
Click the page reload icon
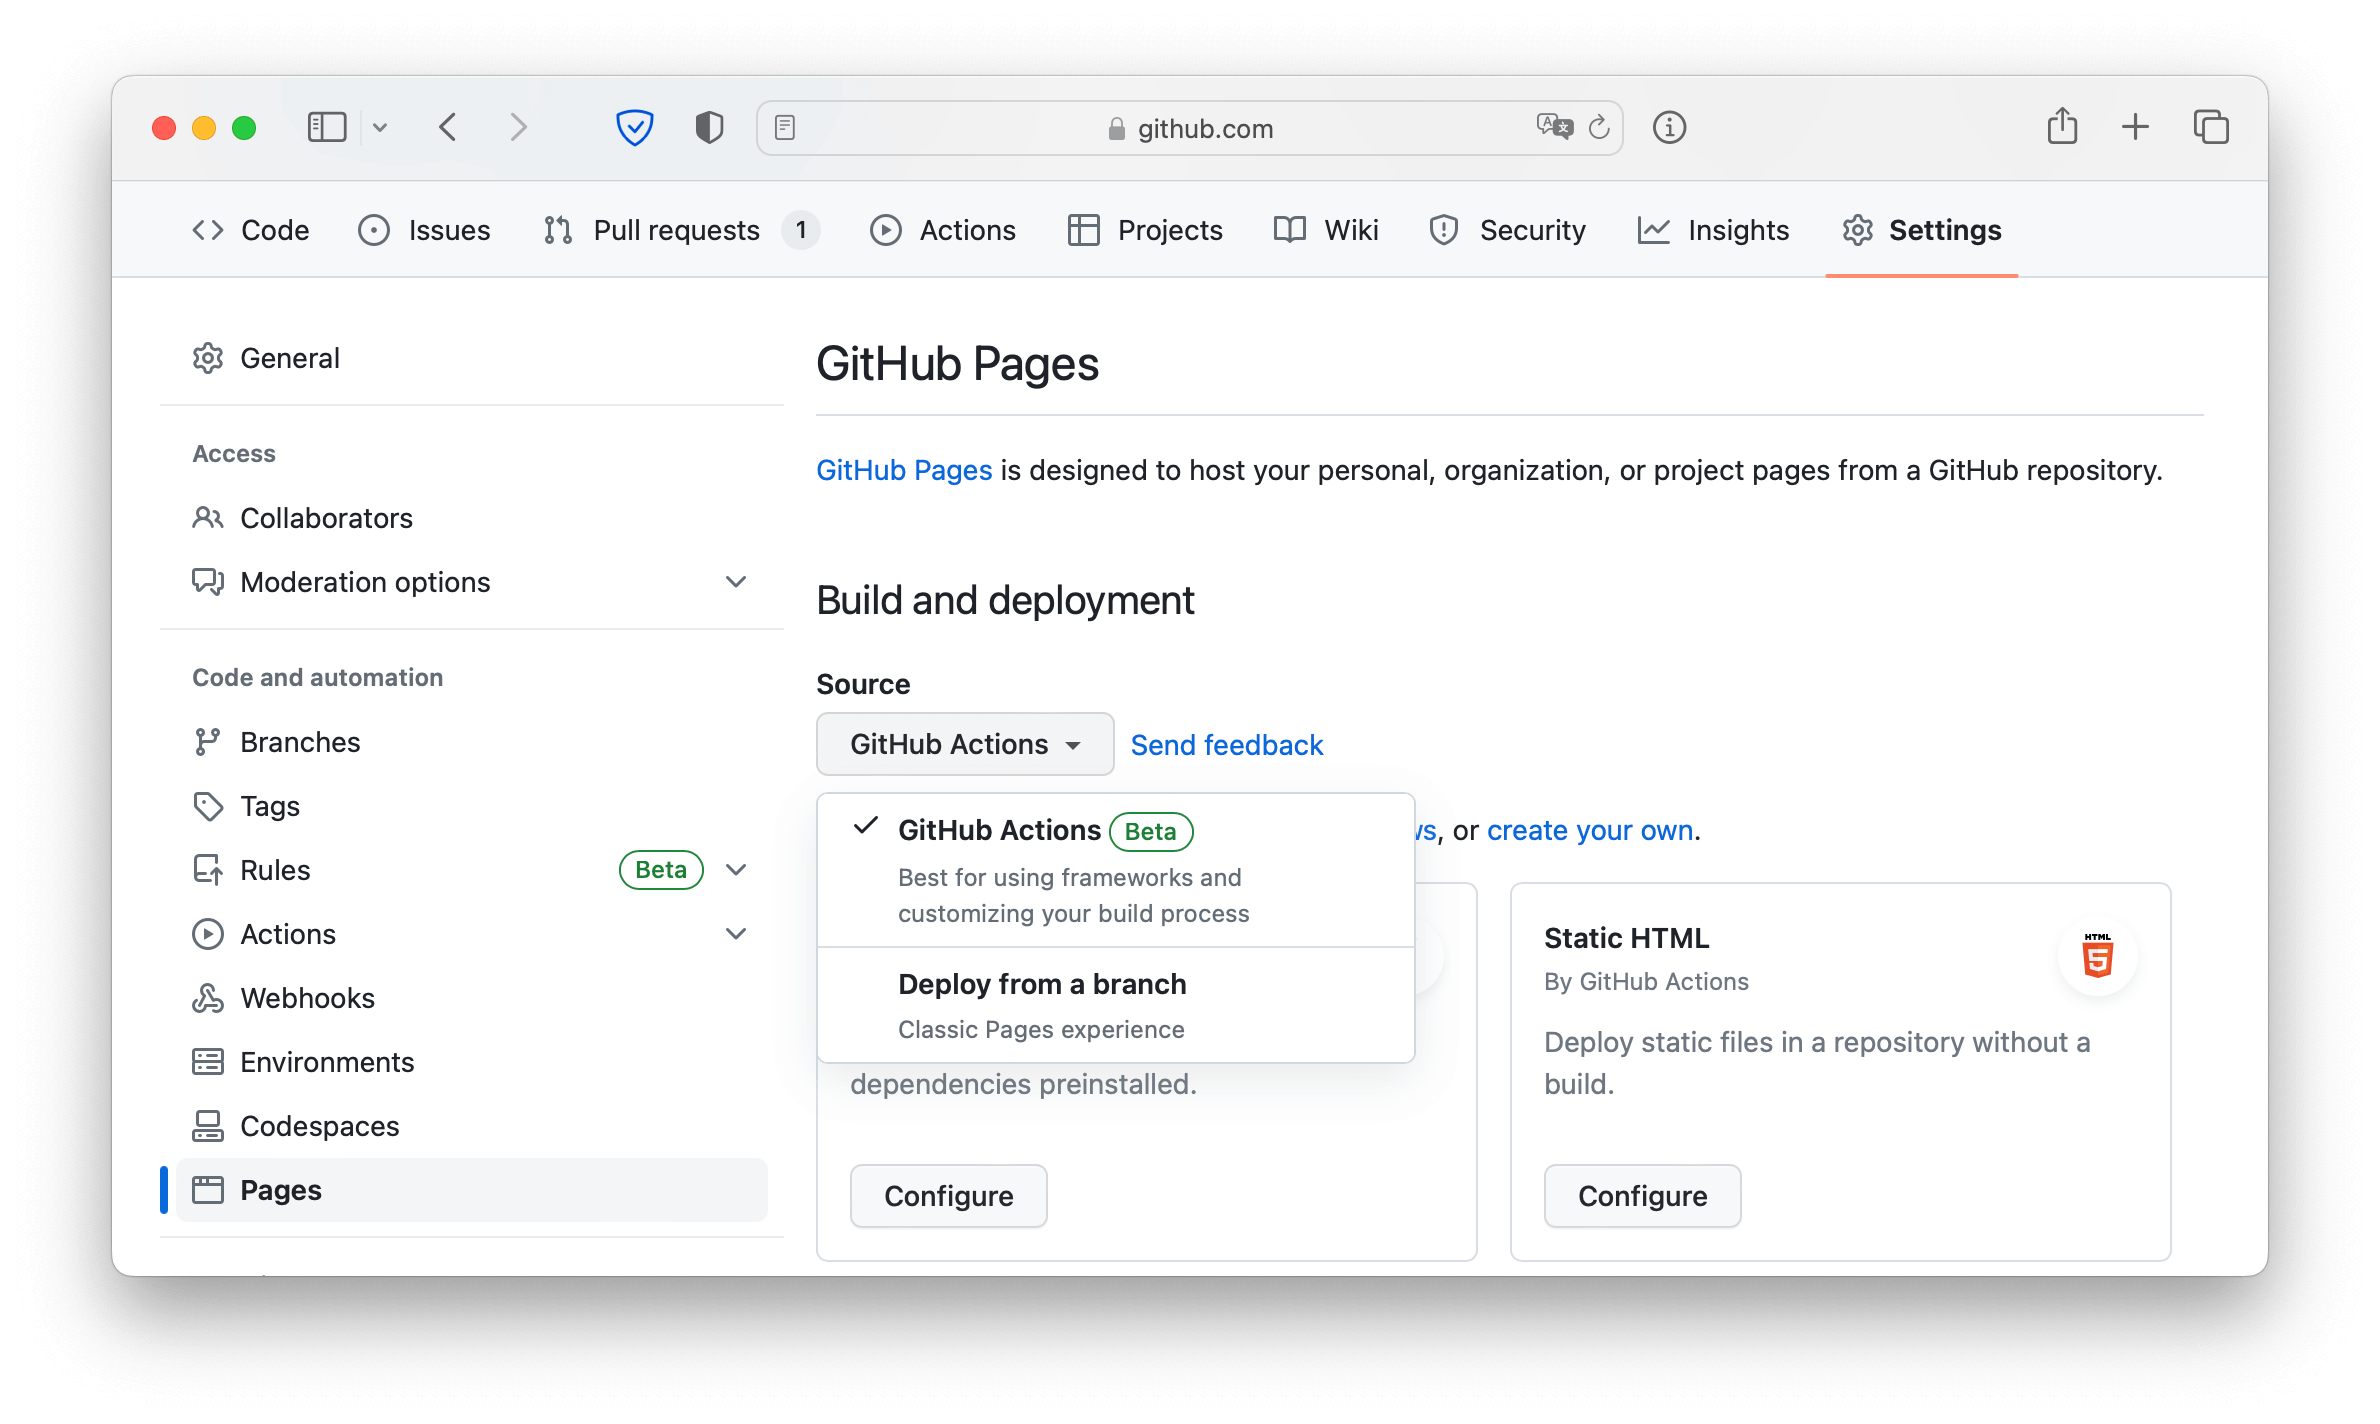coord(1599,127)
